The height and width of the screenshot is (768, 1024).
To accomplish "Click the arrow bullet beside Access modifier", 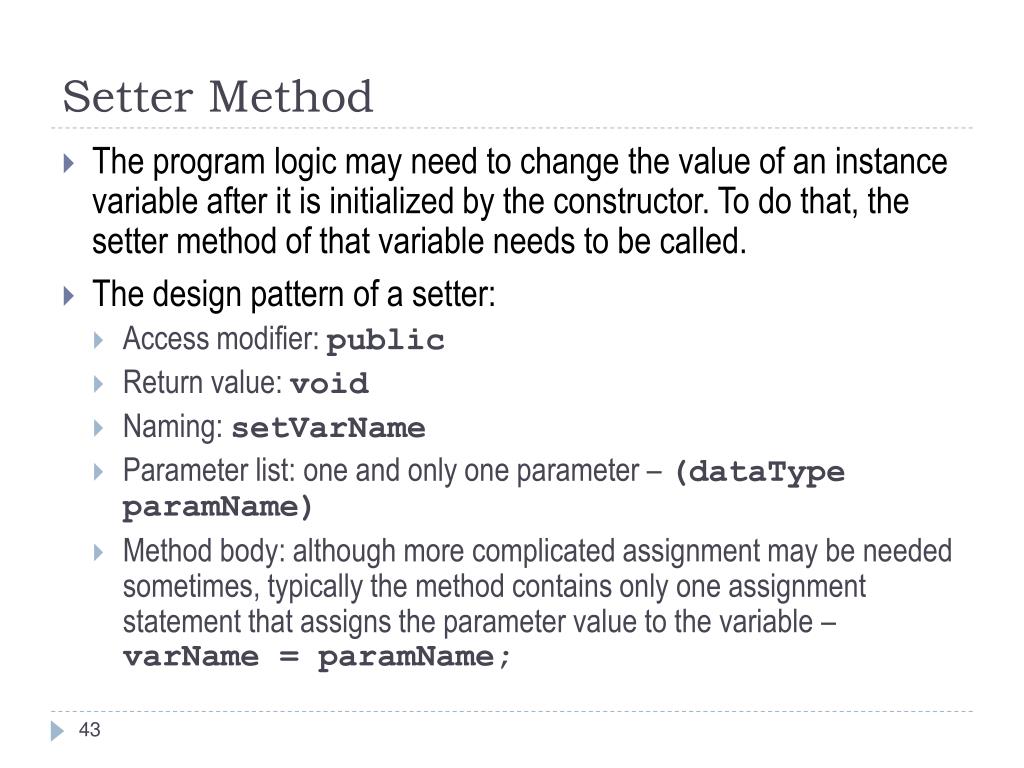I will tap(99, 340).
